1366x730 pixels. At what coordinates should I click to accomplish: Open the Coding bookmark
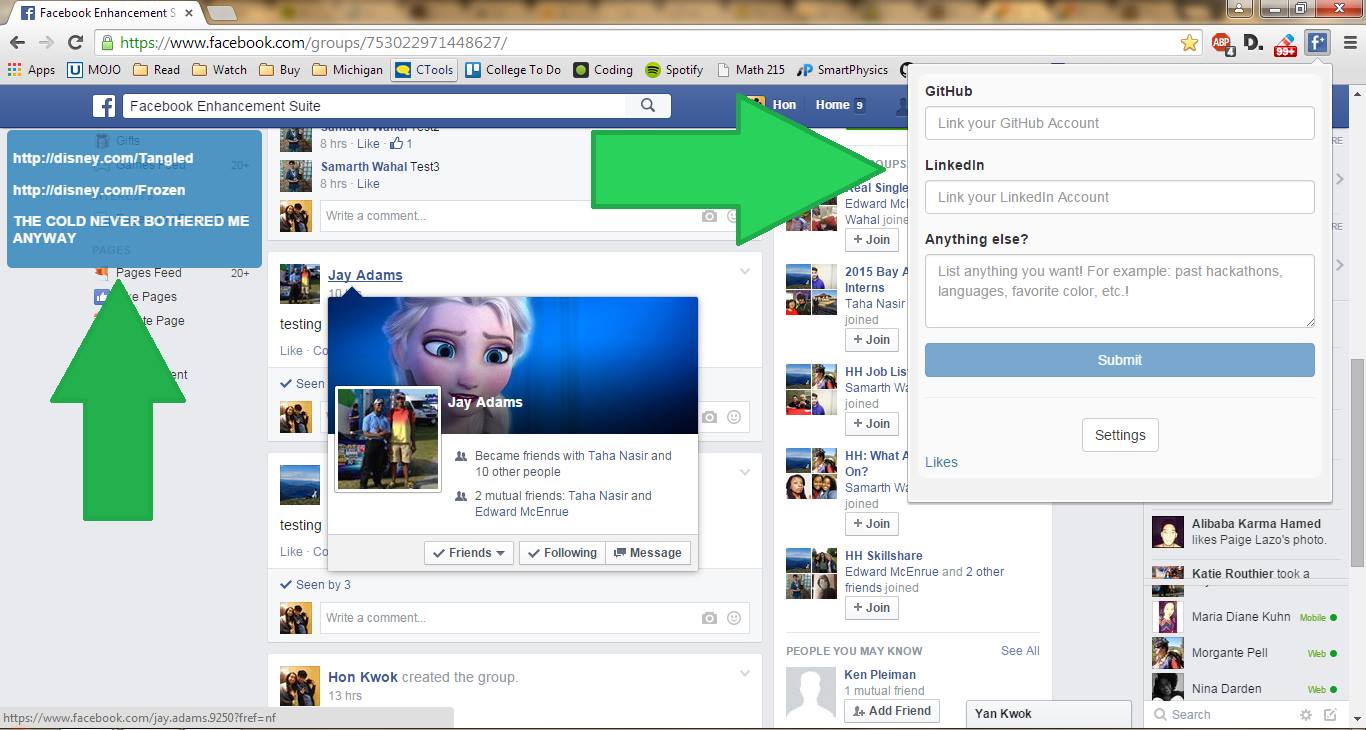pyautogui.click(x=603, y=70)
